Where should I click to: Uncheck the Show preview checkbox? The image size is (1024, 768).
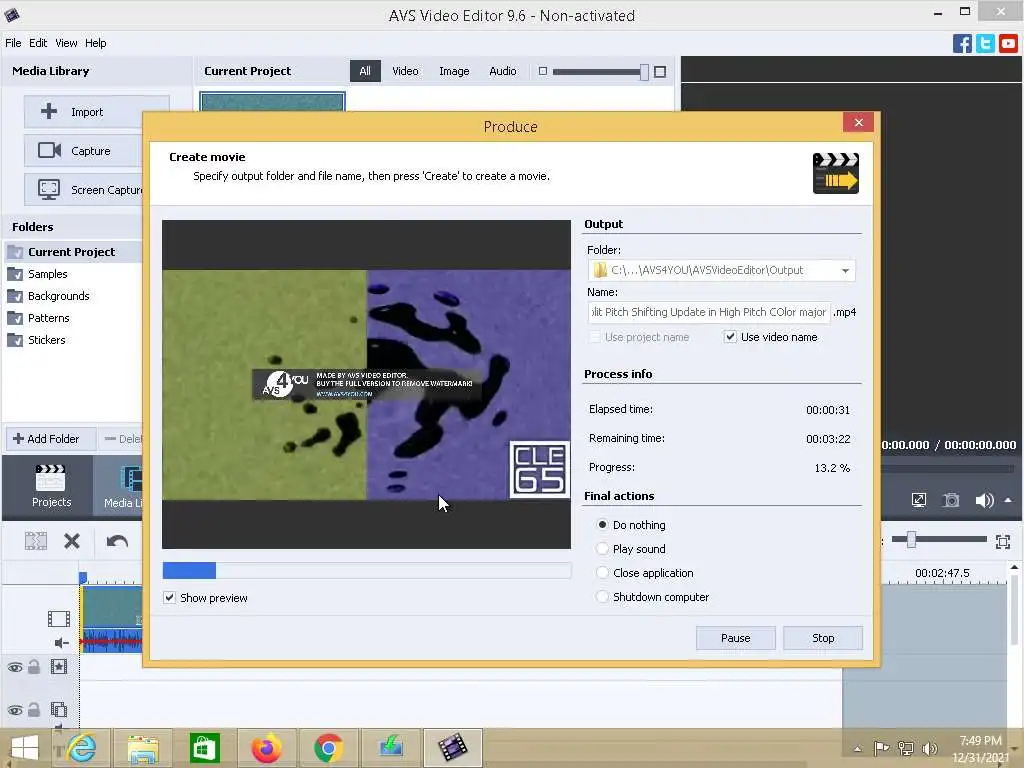pyautogui.click(x=170, y=598)
